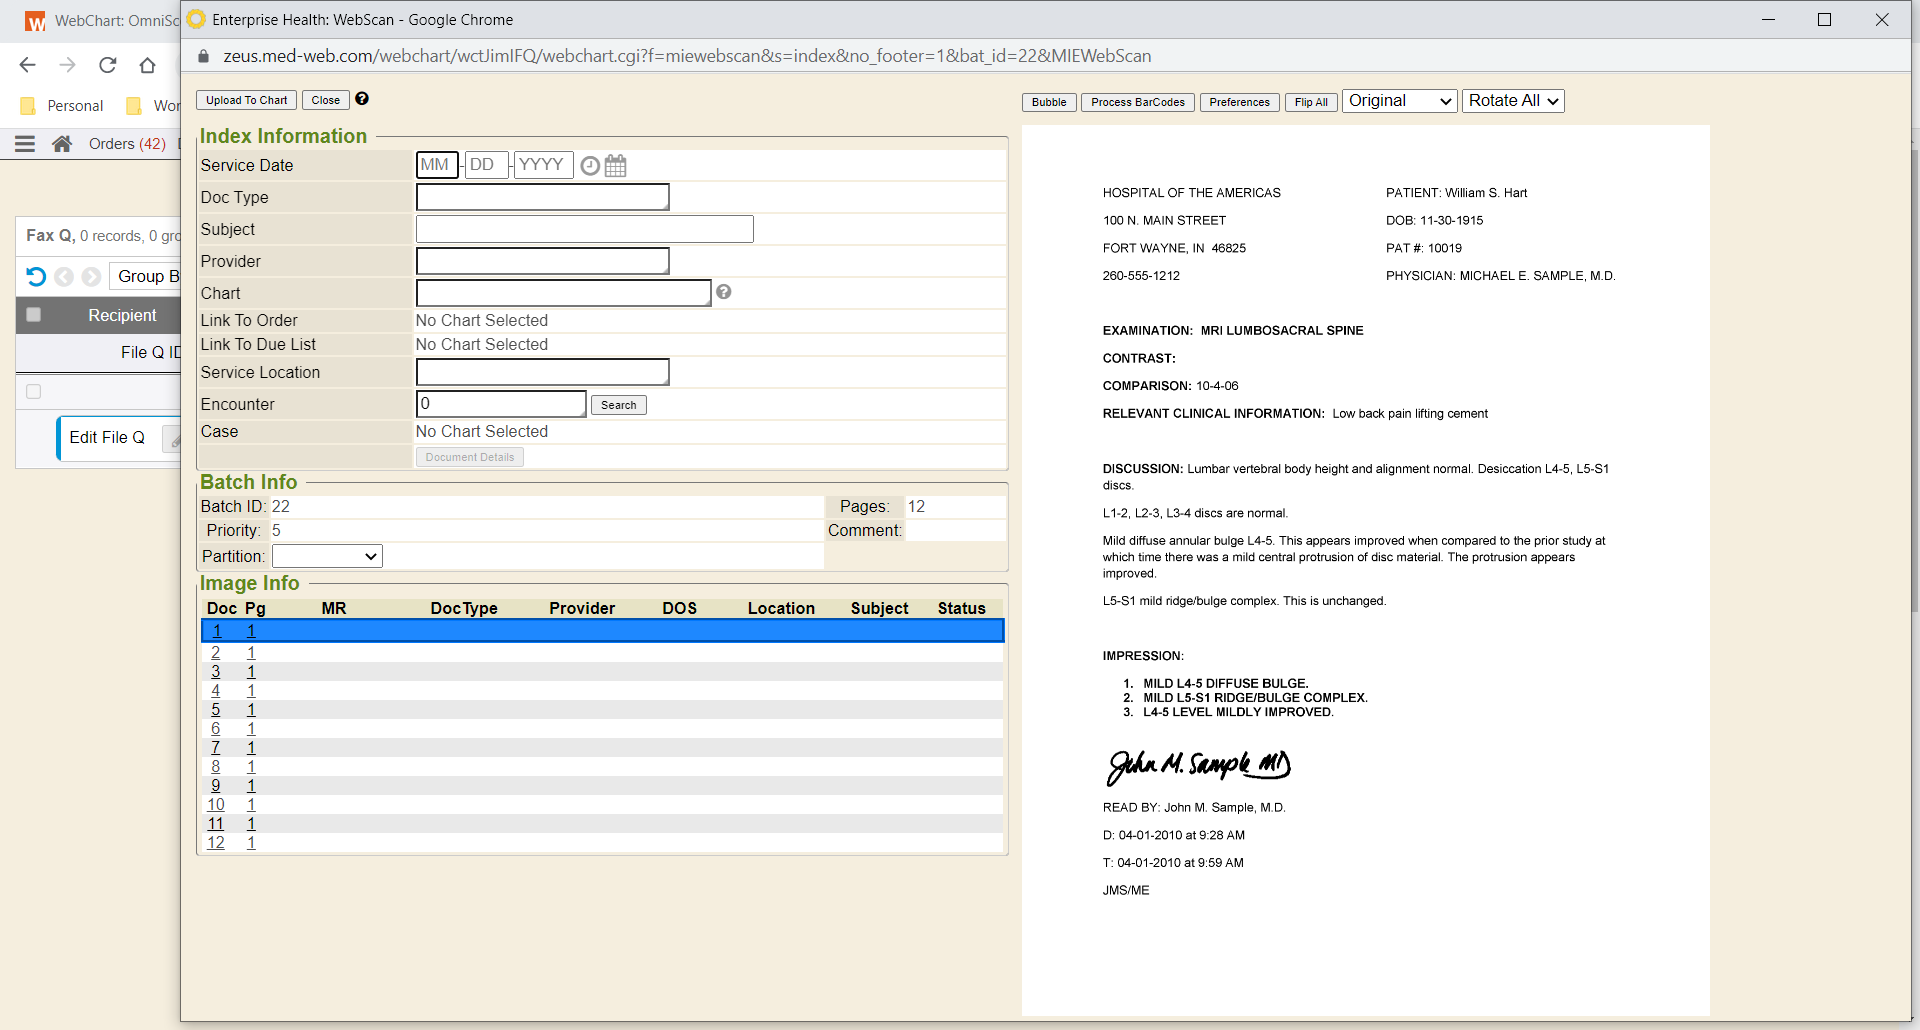Focus the year YYYY field

coord(543,165)
